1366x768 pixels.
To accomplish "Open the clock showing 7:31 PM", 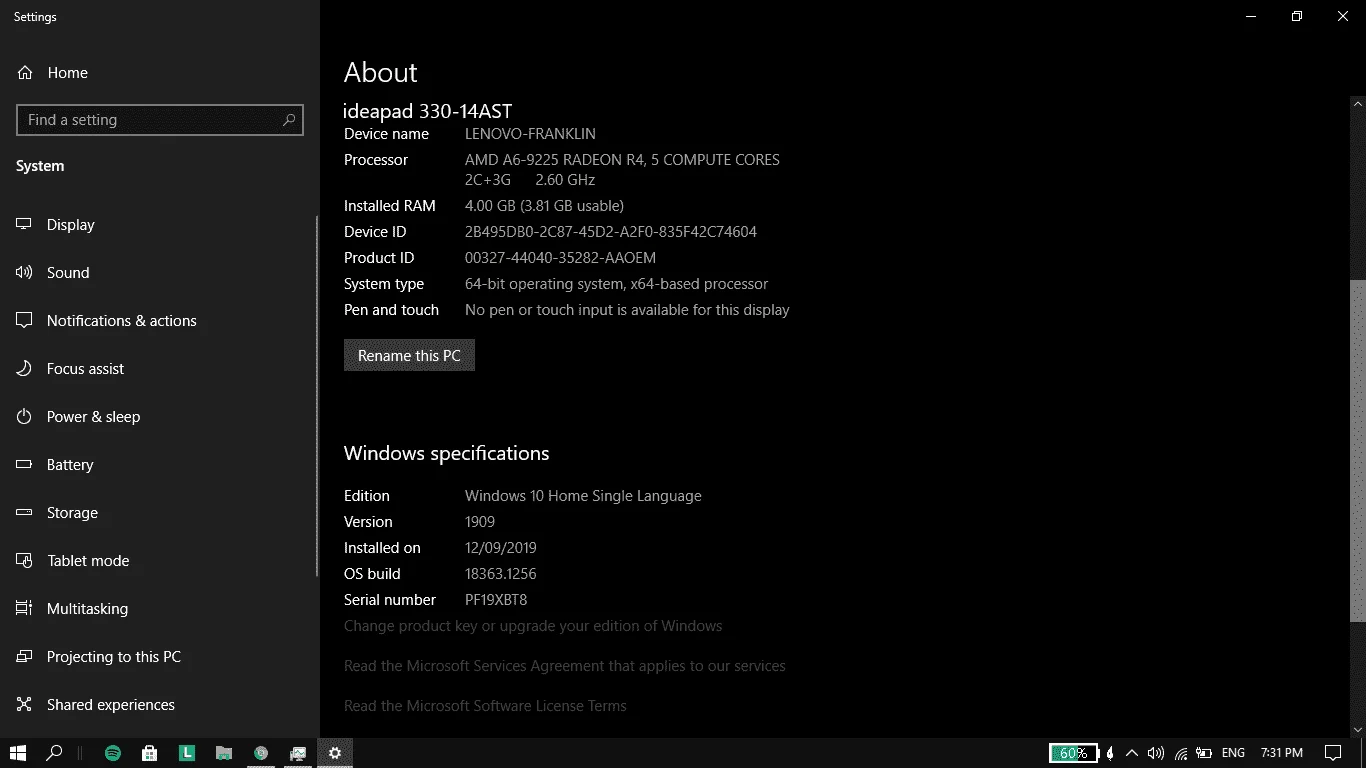I will [1282, 753].
